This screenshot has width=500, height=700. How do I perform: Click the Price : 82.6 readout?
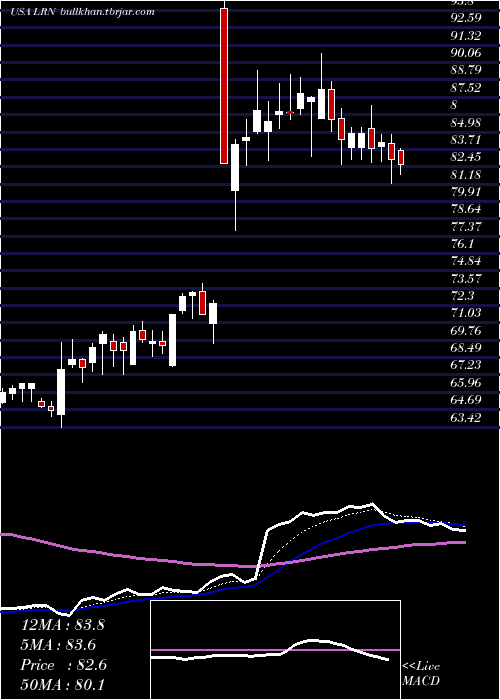63,665
